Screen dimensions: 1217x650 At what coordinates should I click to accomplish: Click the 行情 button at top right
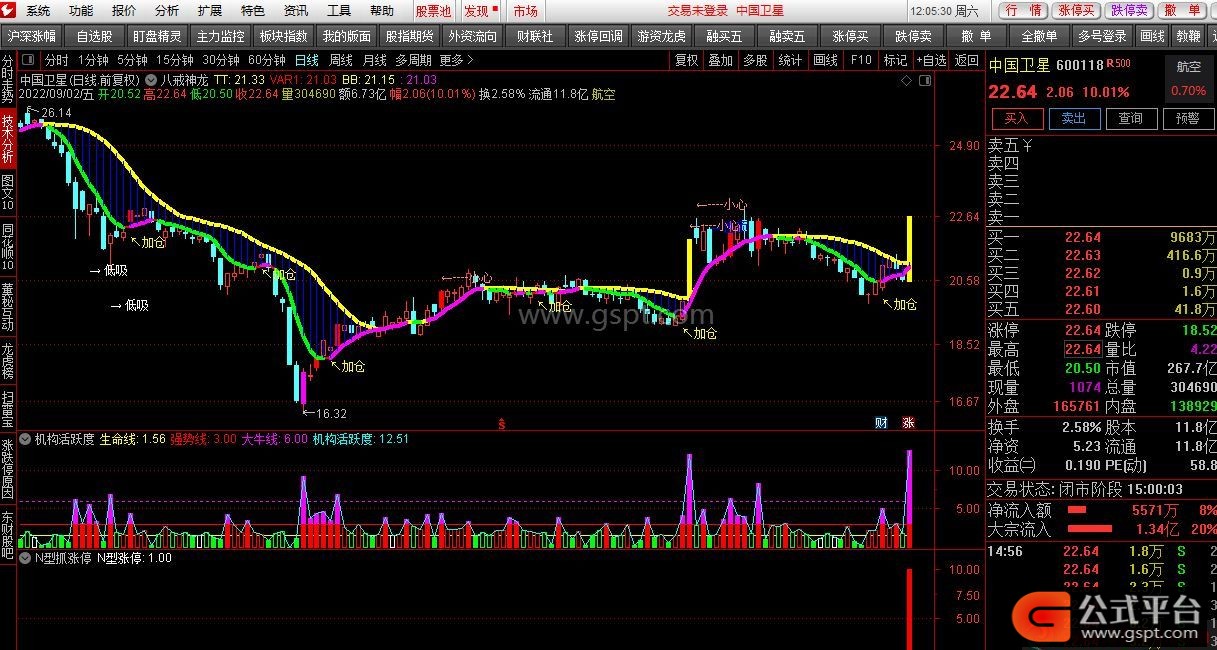(1023, 10)
